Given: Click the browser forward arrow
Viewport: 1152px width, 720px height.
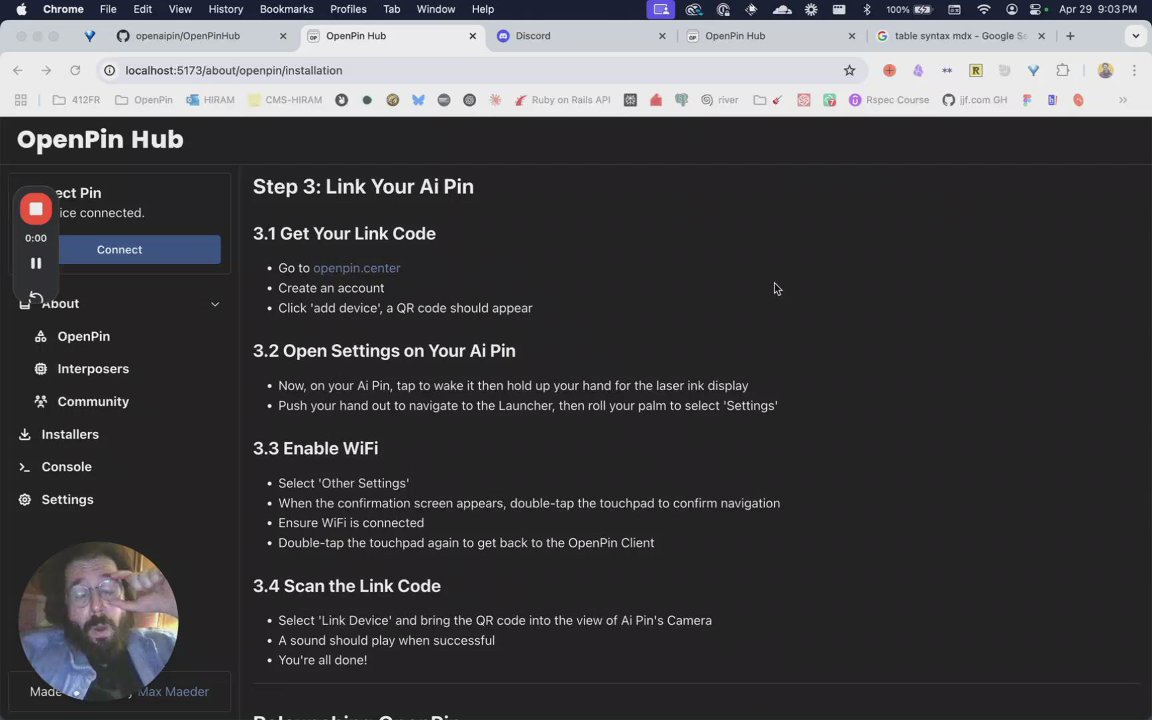Looking at the screenshot, I should coord(46,71).
